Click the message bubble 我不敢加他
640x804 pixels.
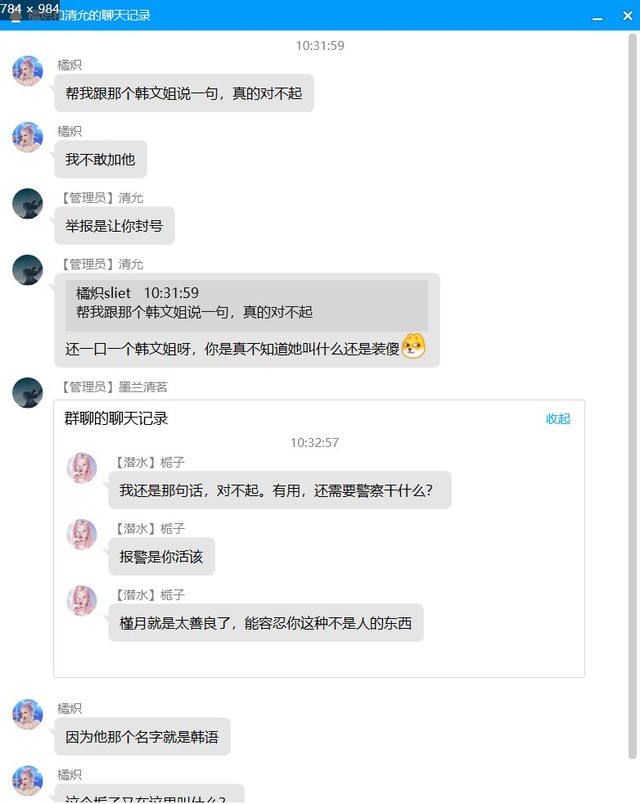click(101, 159)
